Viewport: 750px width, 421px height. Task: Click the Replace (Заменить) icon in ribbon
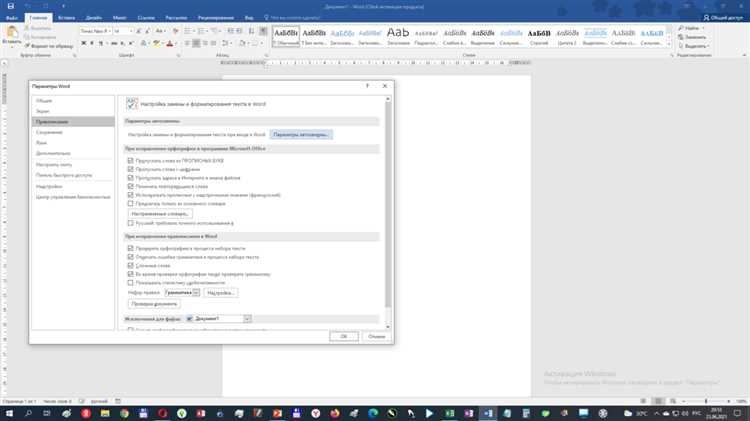(681, 37)
